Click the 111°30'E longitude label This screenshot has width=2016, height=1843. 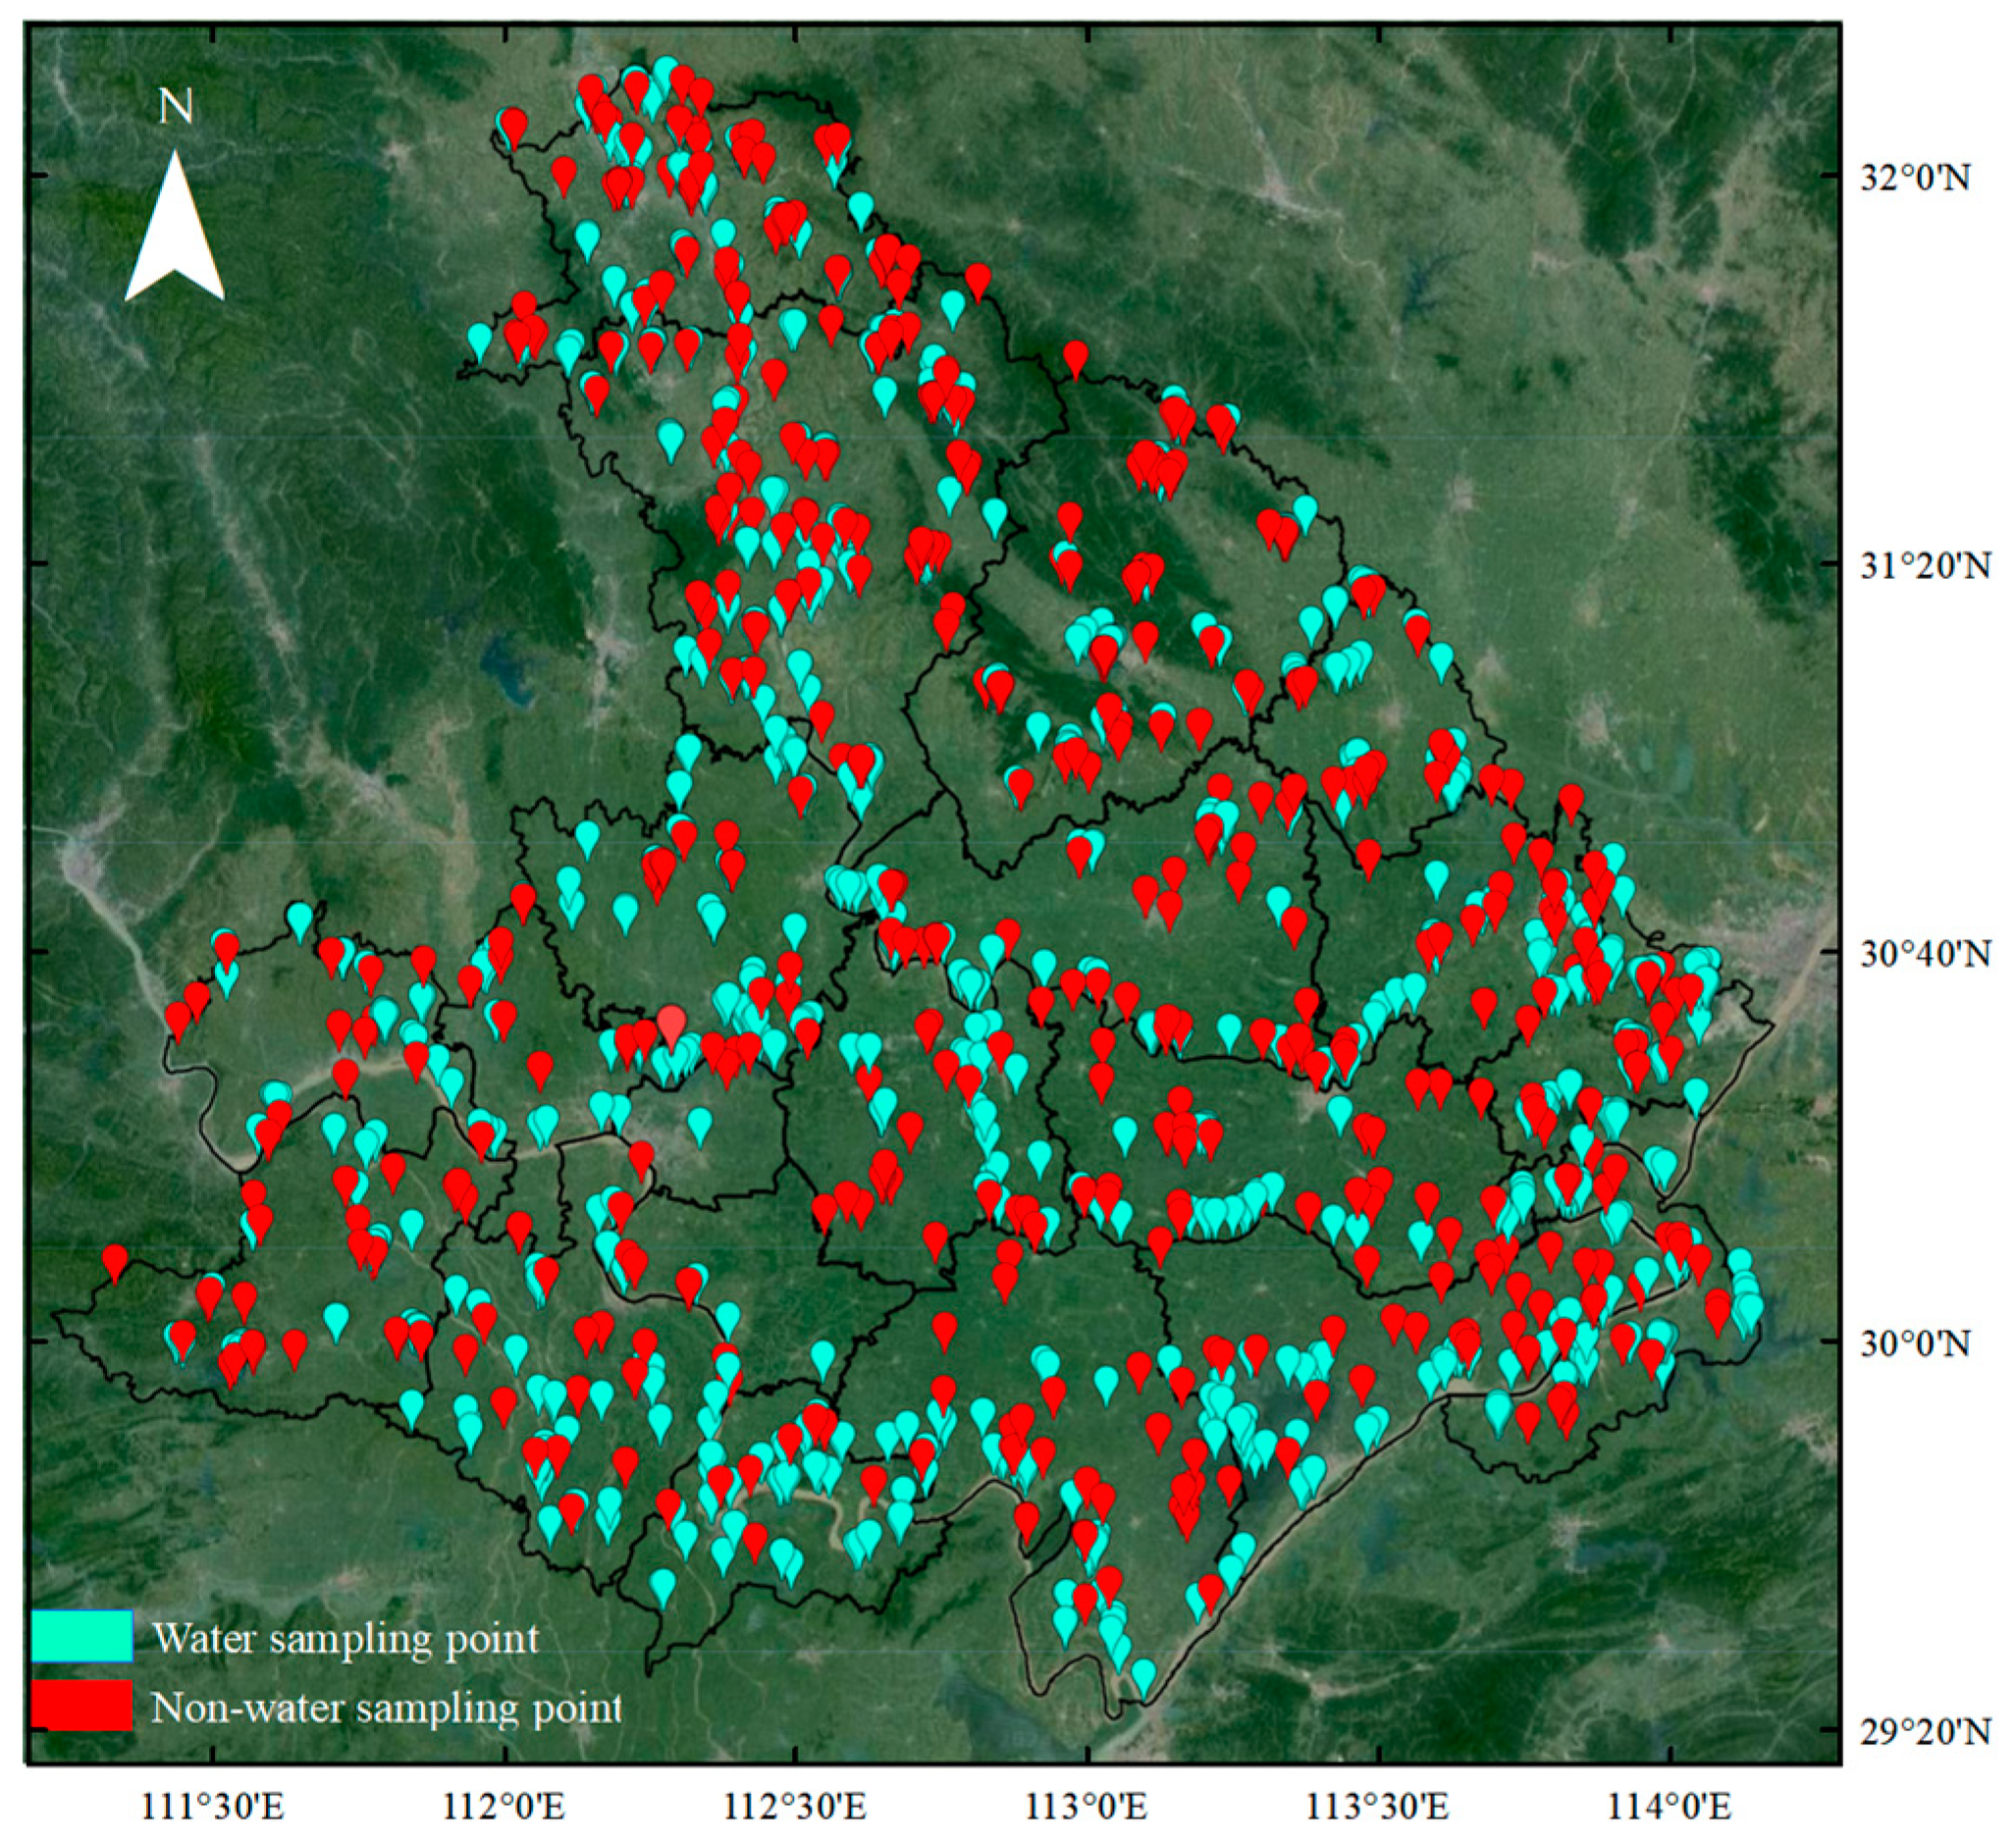point(214,1808)
